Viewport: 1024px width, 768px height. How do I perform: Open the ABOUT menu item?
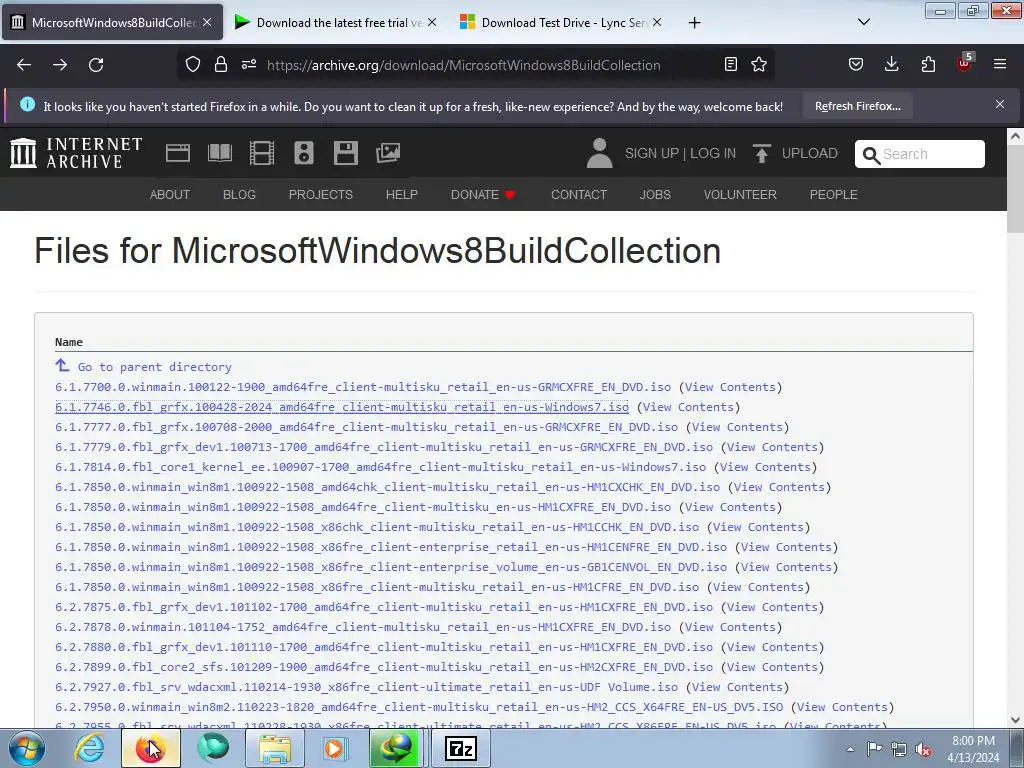pyautogui.click(x=170, y=195)
